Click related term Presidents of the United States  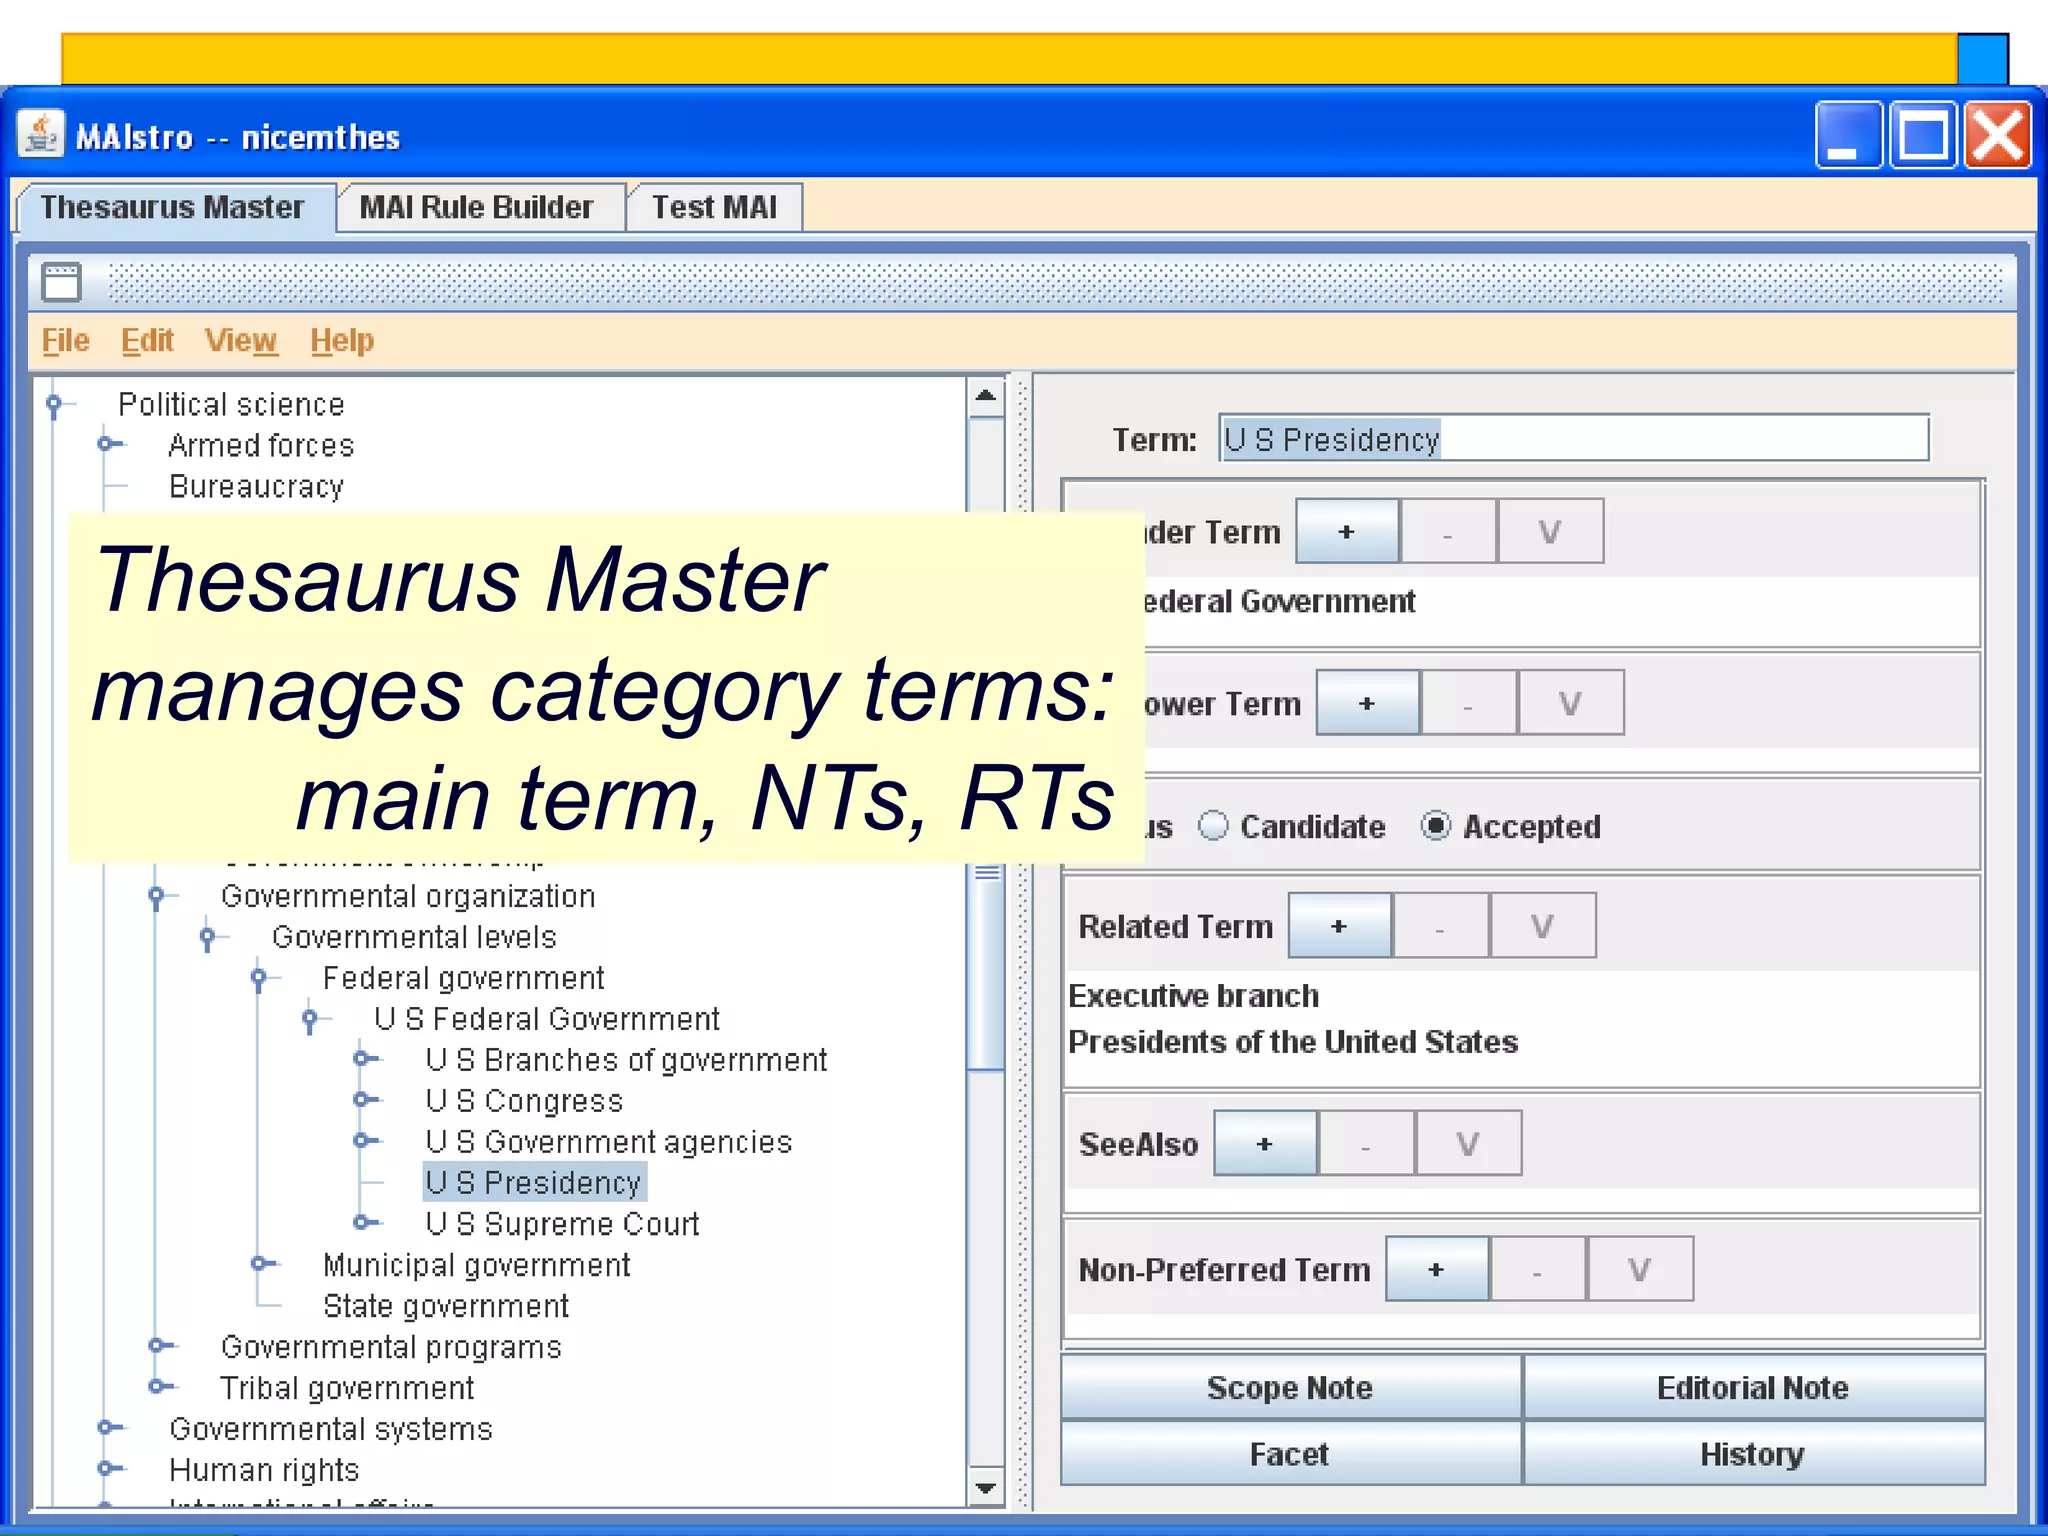1293,1042
